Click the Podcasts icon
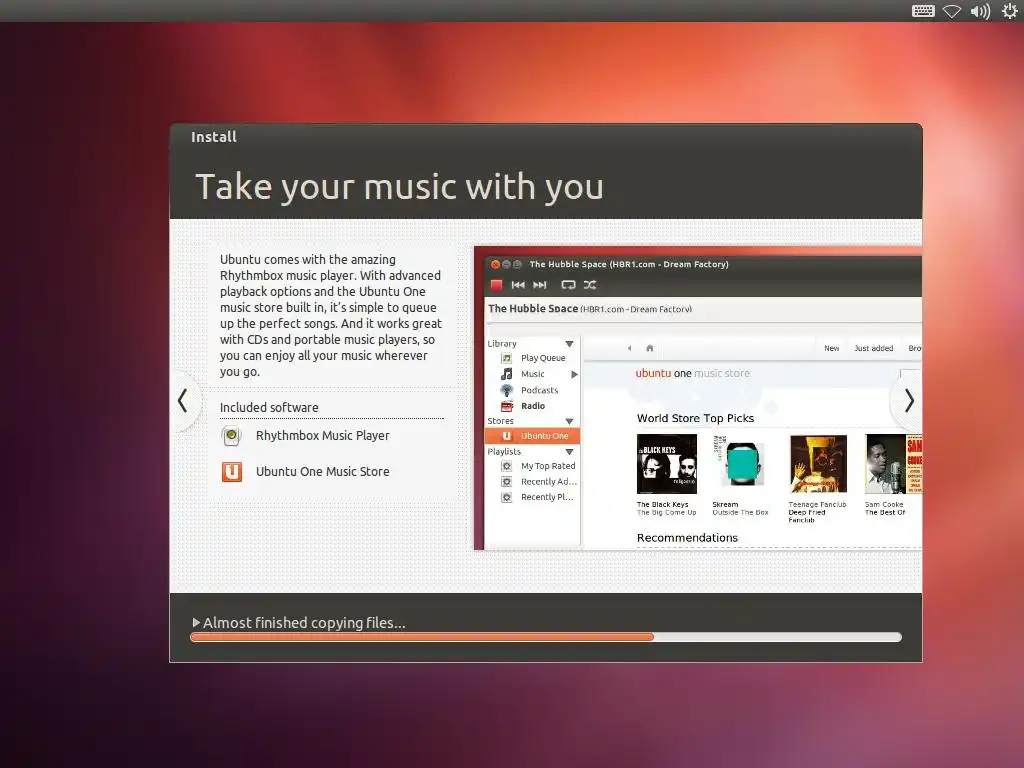Screen dimensions: 1024x768 tap(506, 390)
